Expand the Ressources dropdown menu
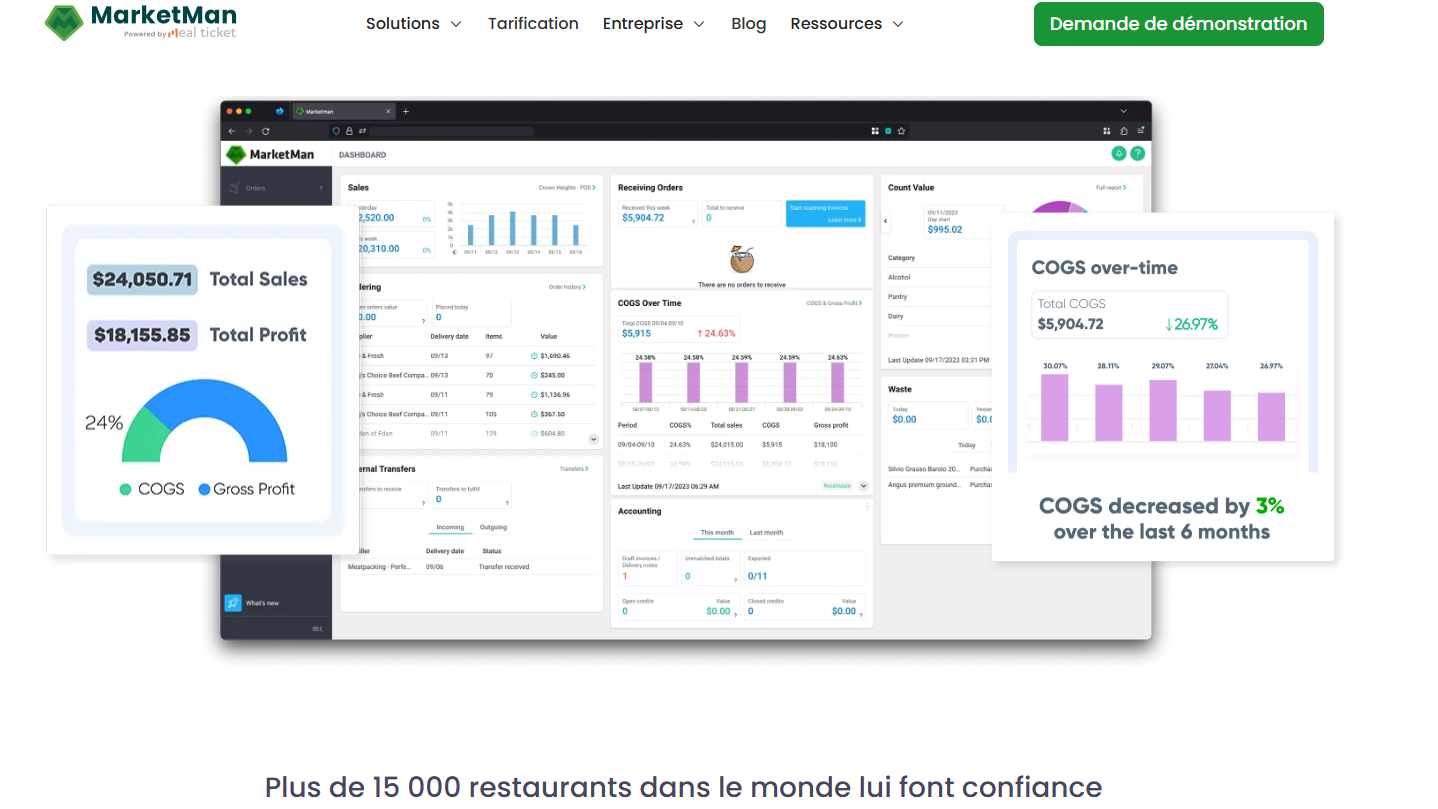The width and height of the screenshot is (1438, 809). tap(846, 24)
